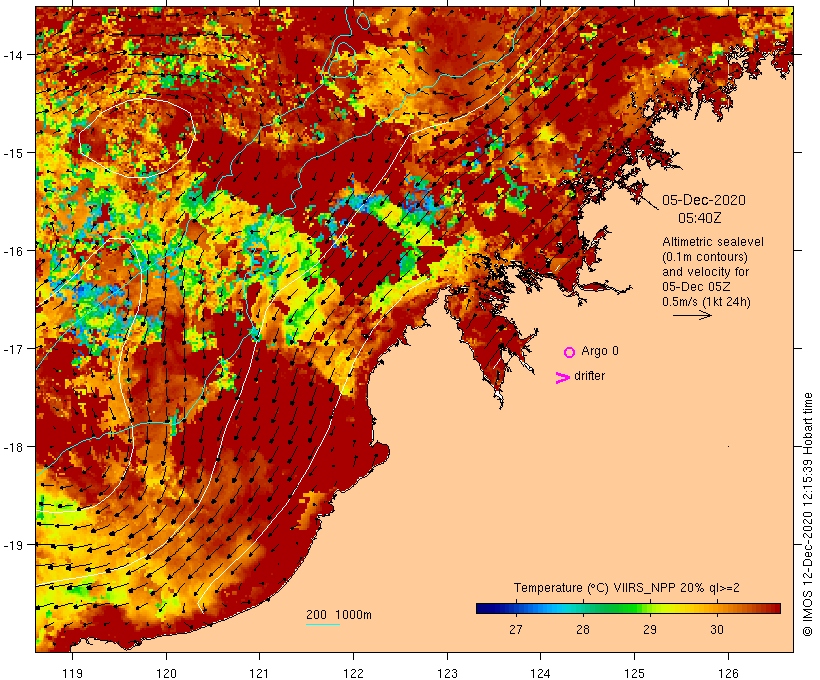
Task: Click the latitude label -14
Action: pos(13,54)
